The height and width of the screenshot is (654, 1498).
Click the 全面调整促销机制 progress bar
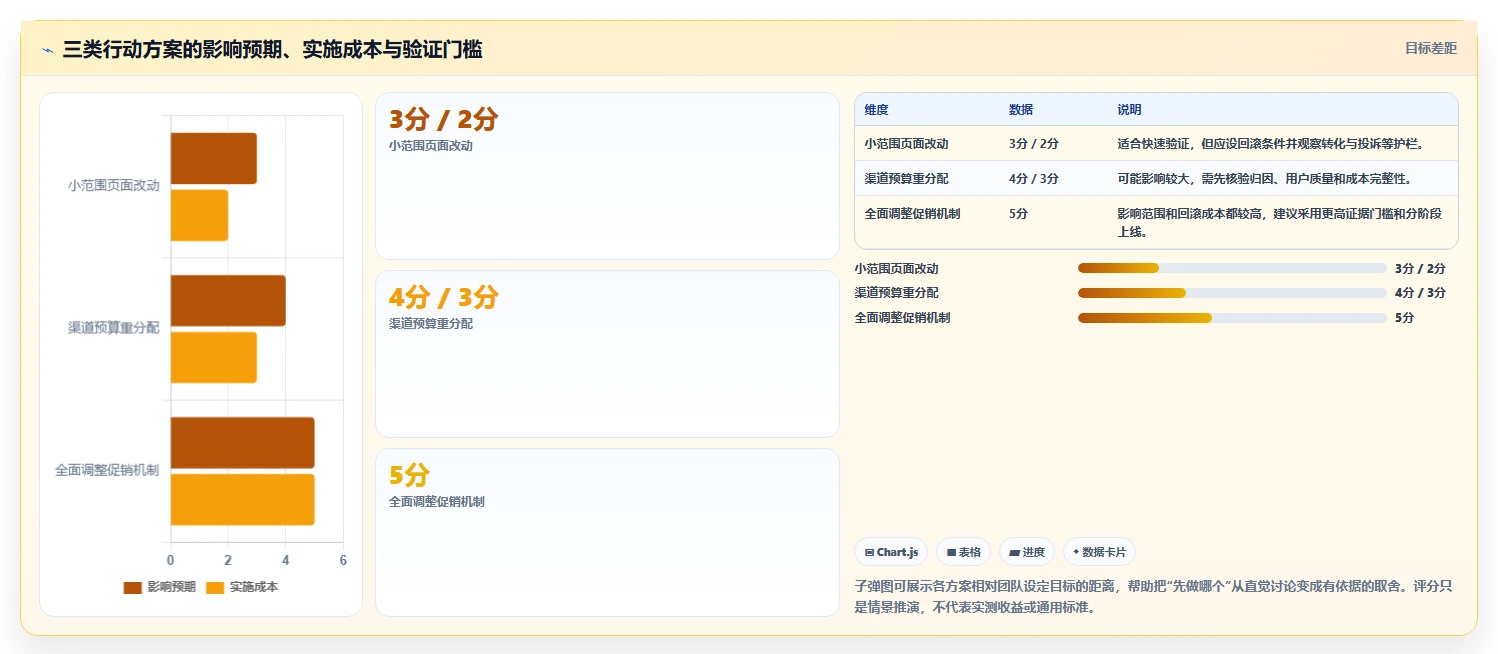[1232, 318]
